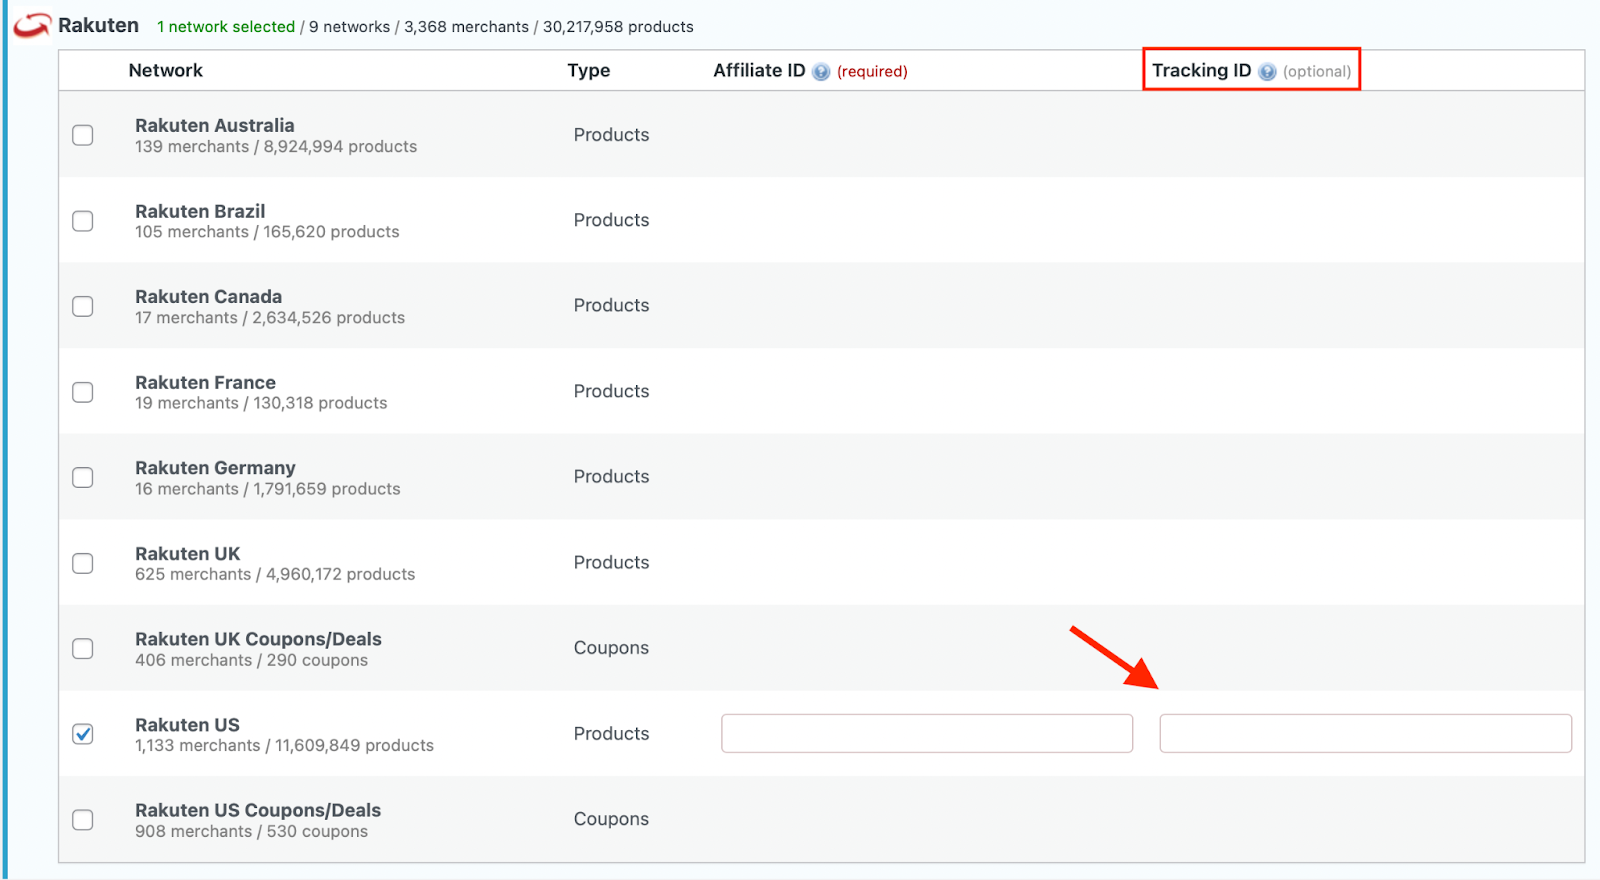Viewport: 1600px width, 880px height.
Task: Enable the Rakuten France checkbox
Action: (x=83, y=392)
